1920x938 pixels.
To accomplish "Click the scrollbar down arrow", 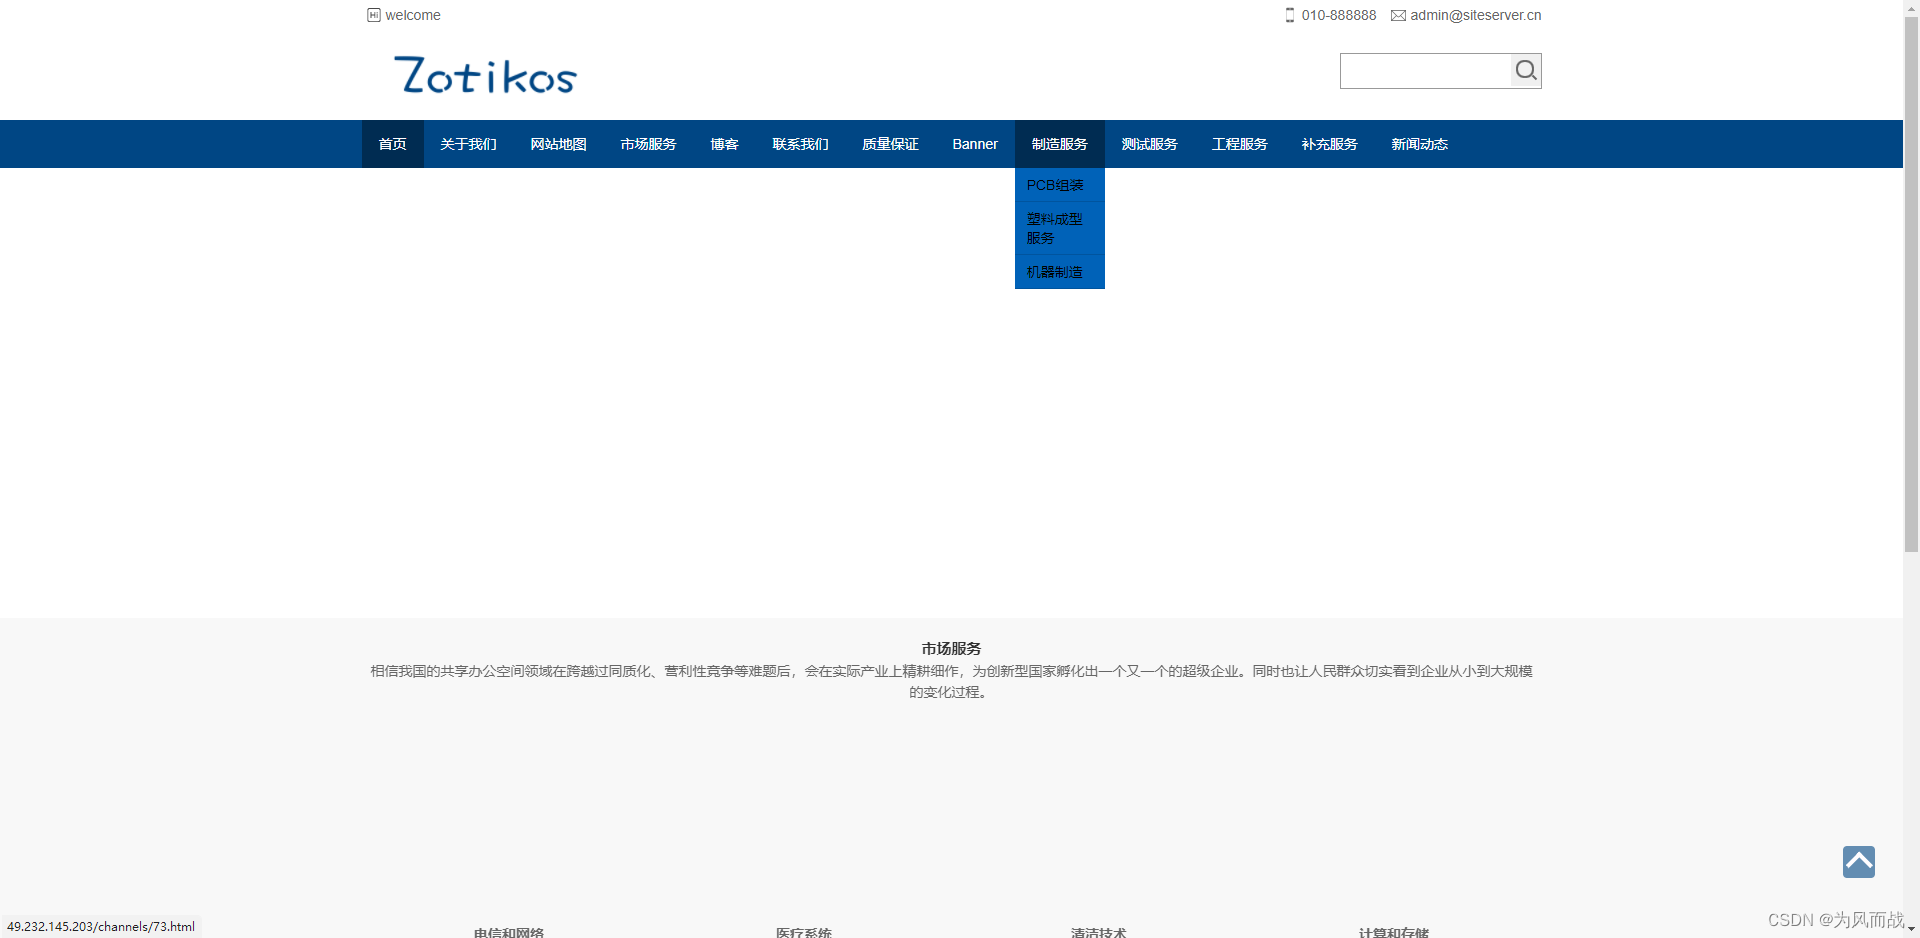I will pos(1911,930).
